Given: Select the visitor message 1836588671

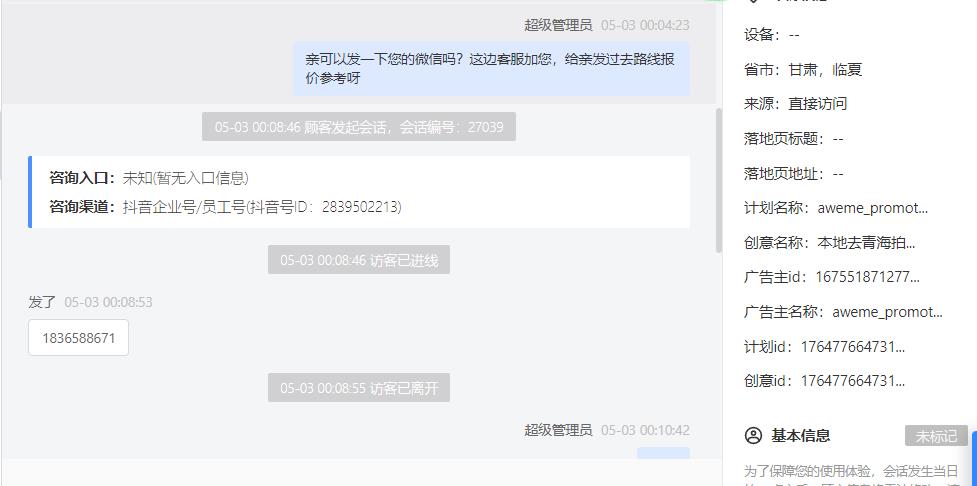Looking at the screenshot, I should [x=79, y=338].
